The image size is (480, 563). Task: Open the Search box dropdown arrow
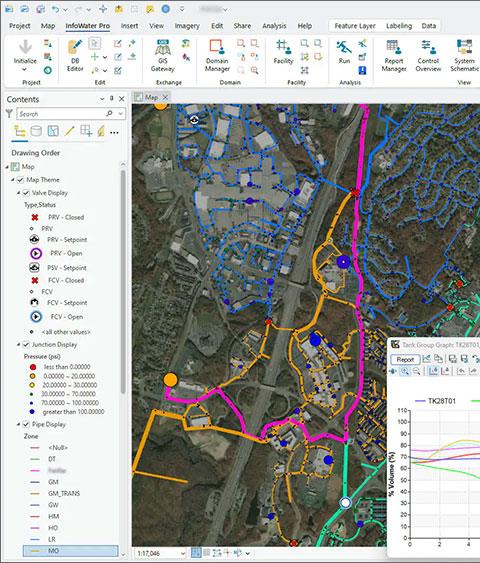click(x=121, y=114)
